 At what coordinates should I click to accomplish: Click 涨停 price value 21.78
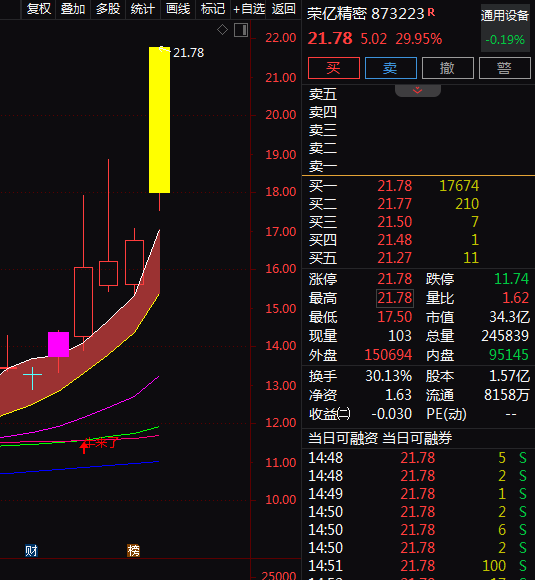[x=394, y=279]
